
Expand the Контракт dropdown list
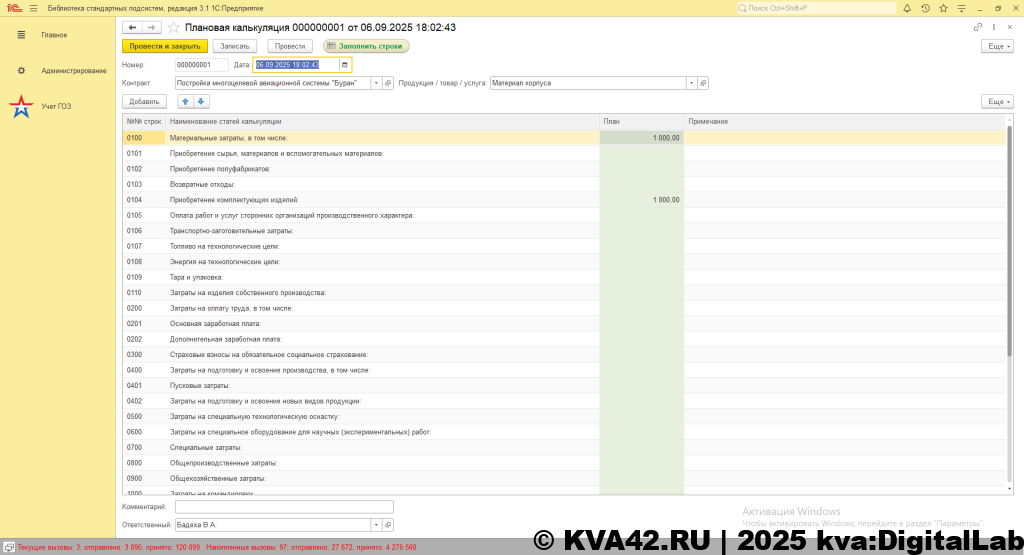[x=376, y=83]
